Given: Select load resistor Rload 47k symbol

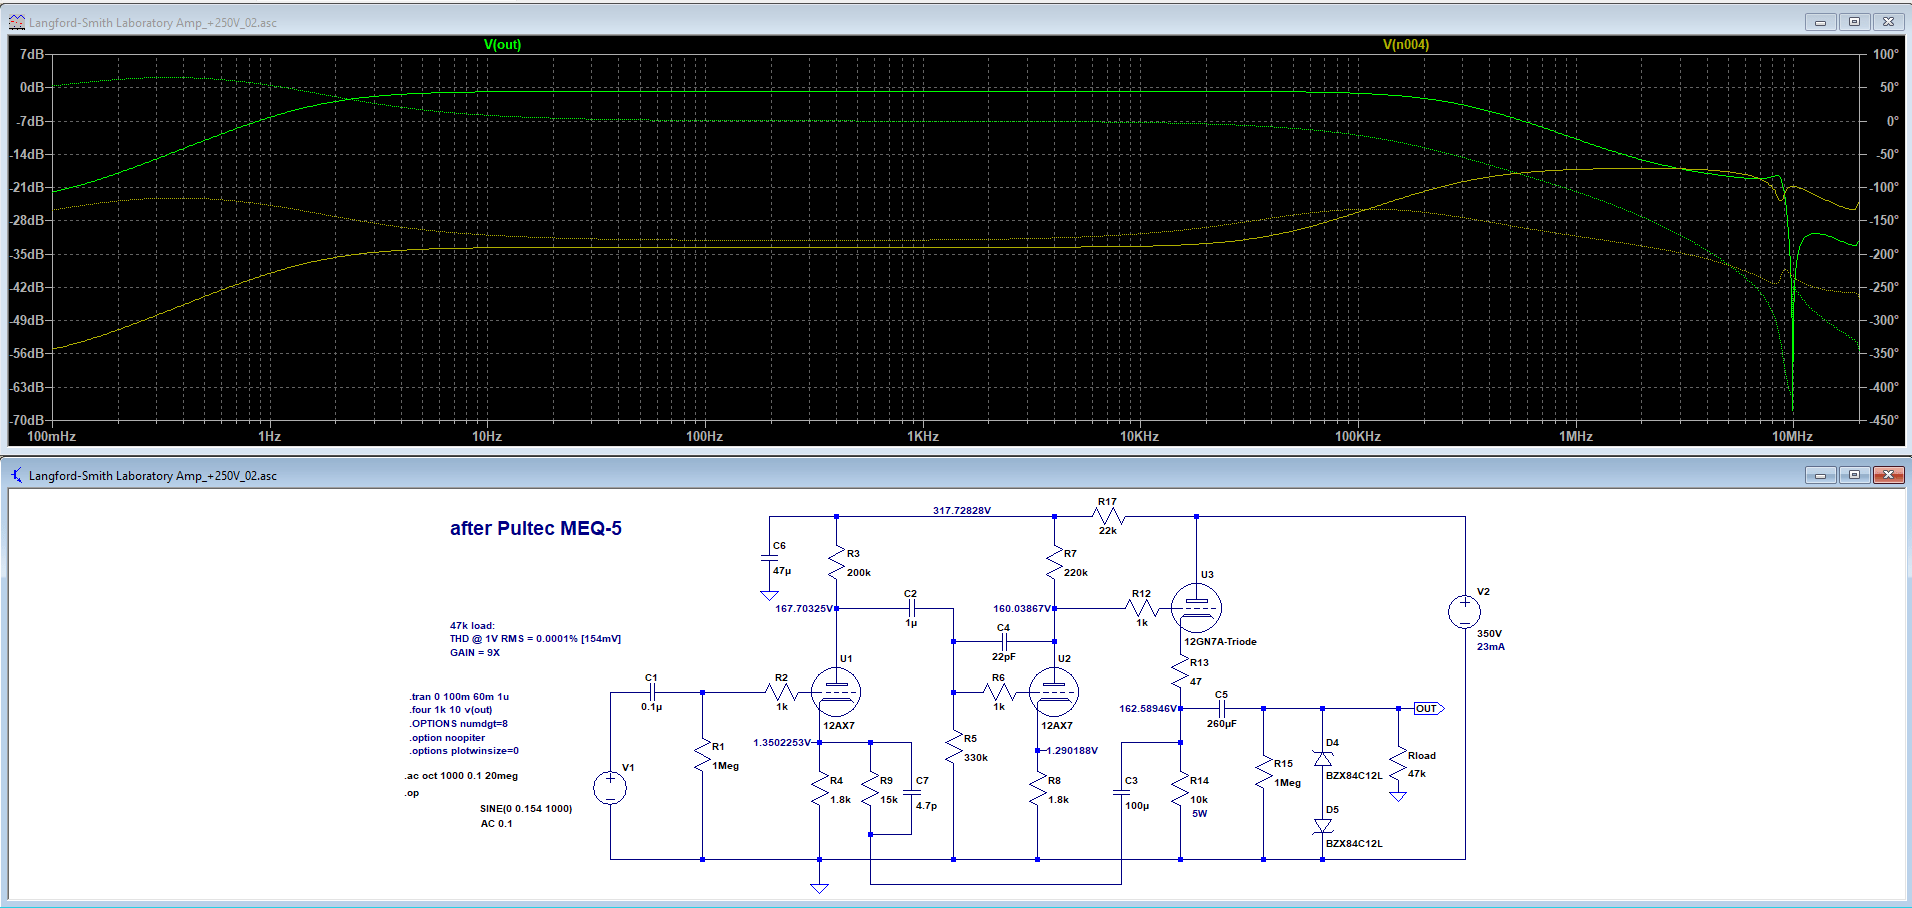Looking at the screenshot, I should tap(1398, 765).
